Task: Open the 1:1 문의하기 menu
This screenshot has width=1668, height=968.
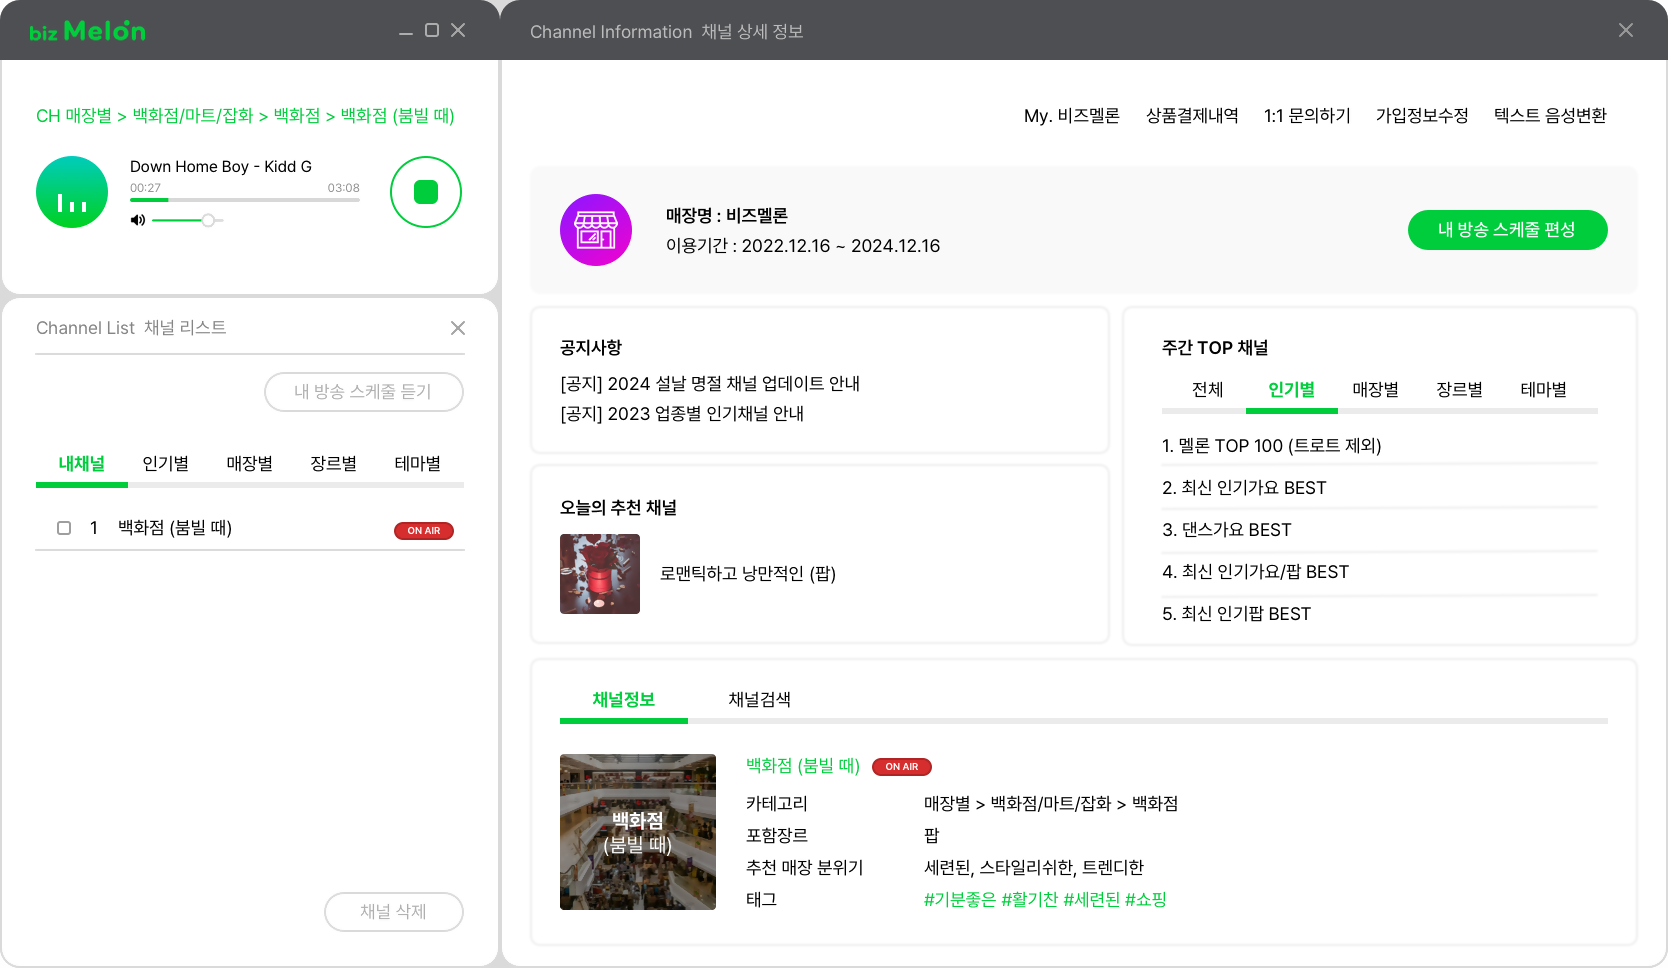Action: pos(1307,116)
